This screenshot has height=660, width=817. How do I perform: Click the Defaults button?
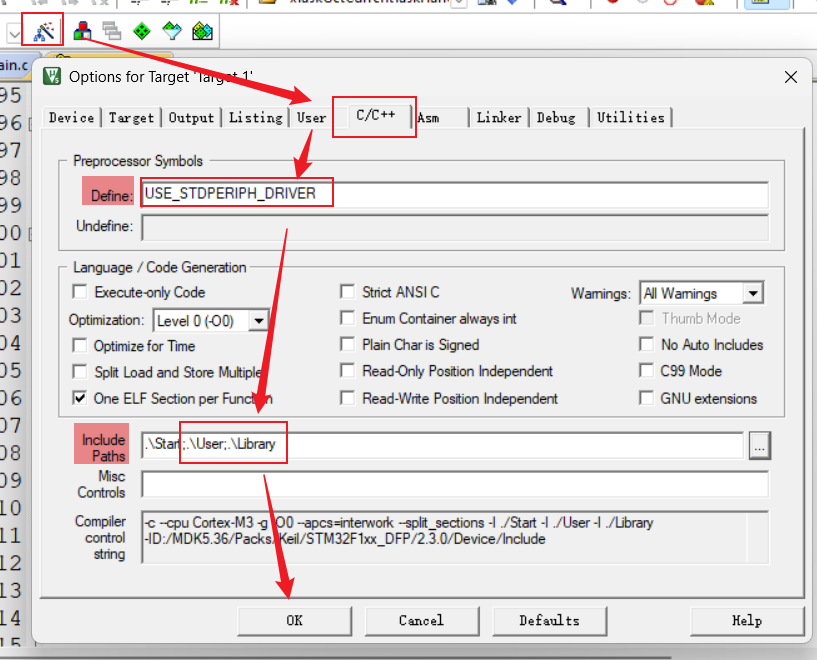[549, 621]
